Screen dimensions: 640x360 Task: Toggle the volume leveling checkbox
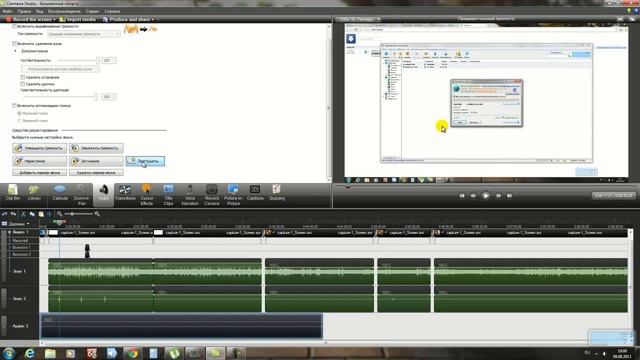click(x=14, y=26)
